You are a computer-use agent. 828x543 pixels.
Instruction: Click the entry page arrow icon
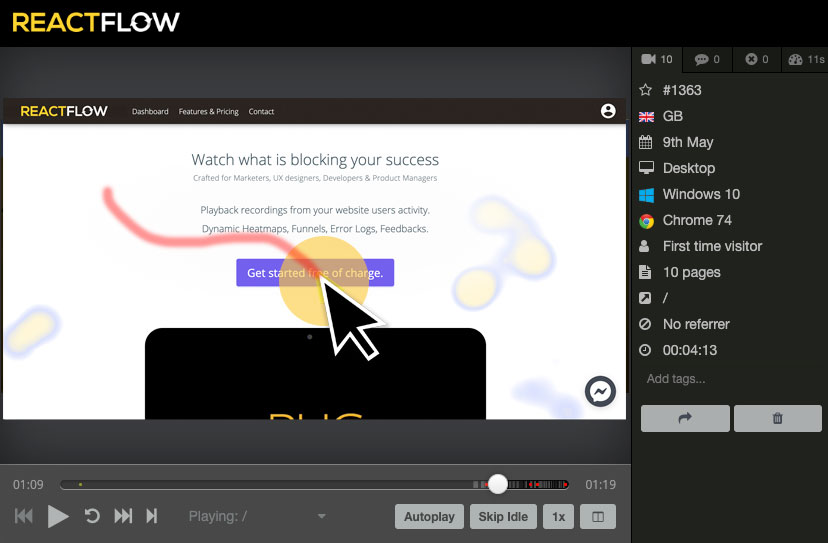645,298
